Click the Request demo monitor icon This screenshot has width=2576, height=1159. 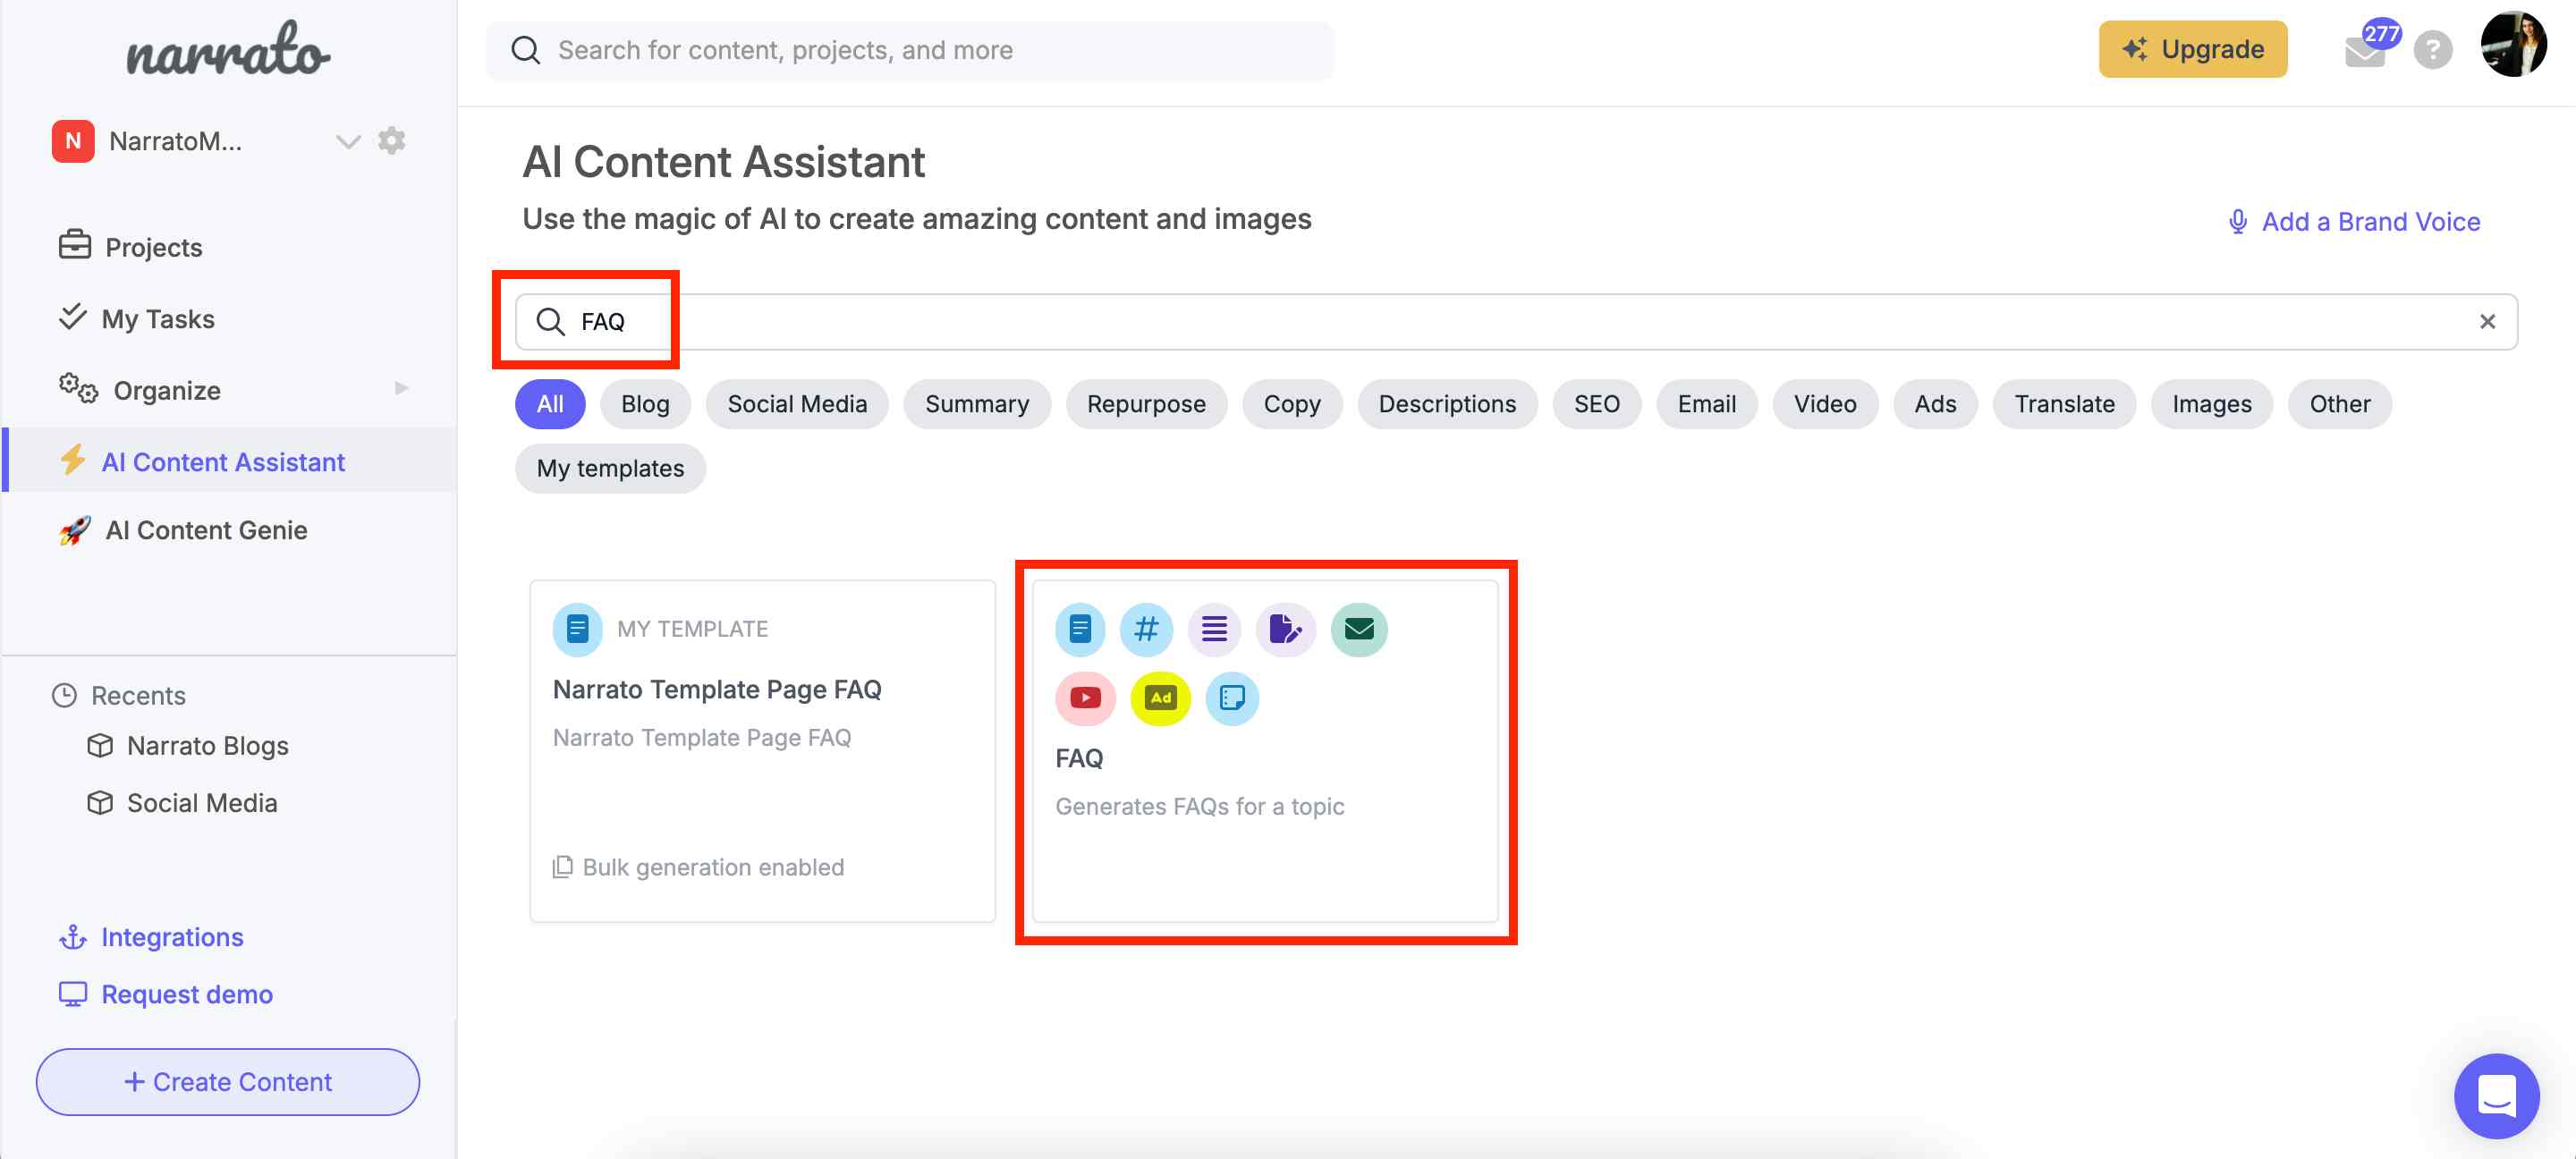[x=73, y=994]
